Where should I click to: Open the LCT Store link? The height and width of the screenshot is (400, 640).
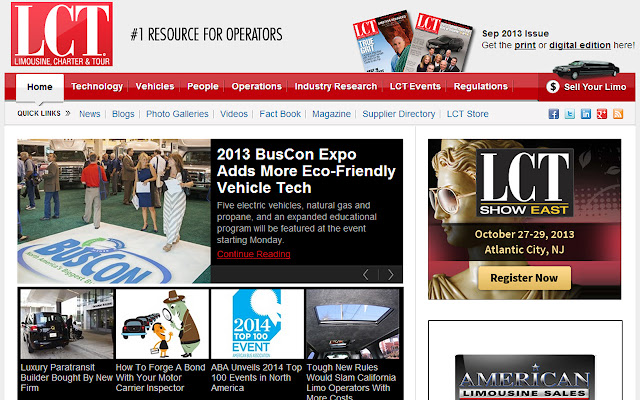pos(467,114)
